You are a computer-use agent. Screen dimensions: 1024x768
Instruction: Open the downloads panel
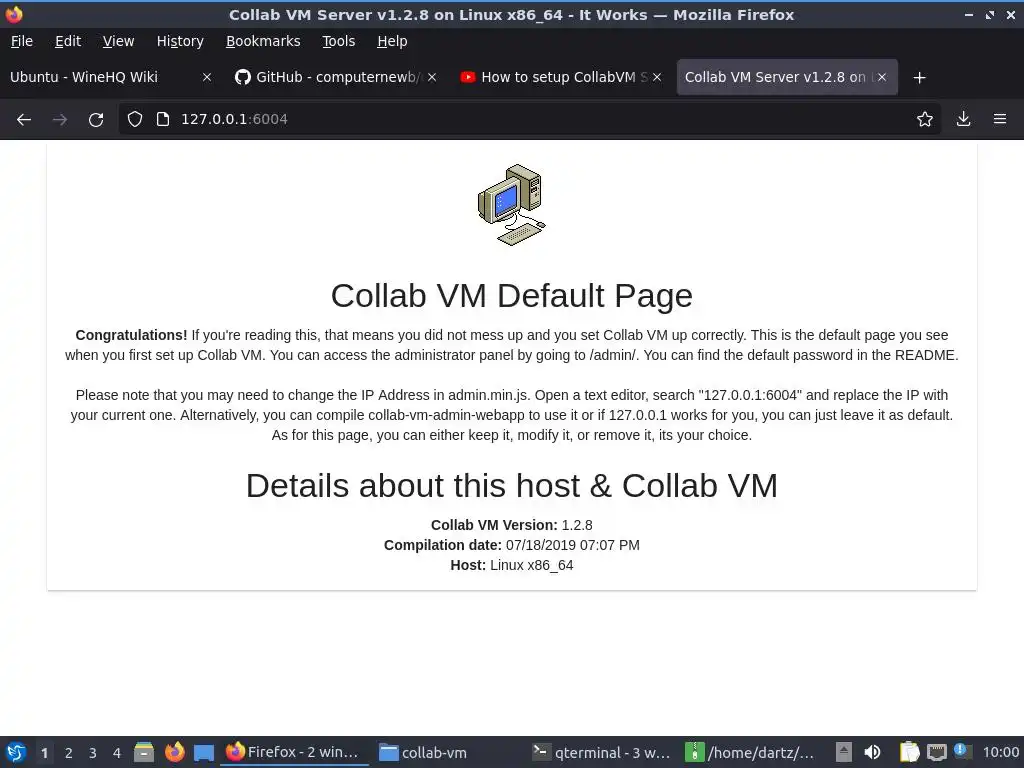[963, 119]
